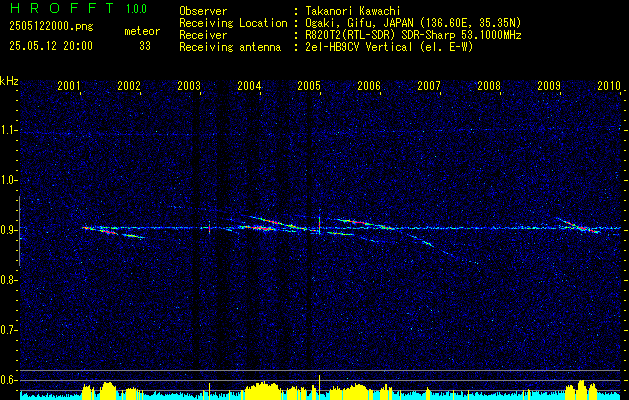Viewport: 629px width, 400px height.
Task: Click the observer name Takanori Kawachi
Action: coord(353,11)
